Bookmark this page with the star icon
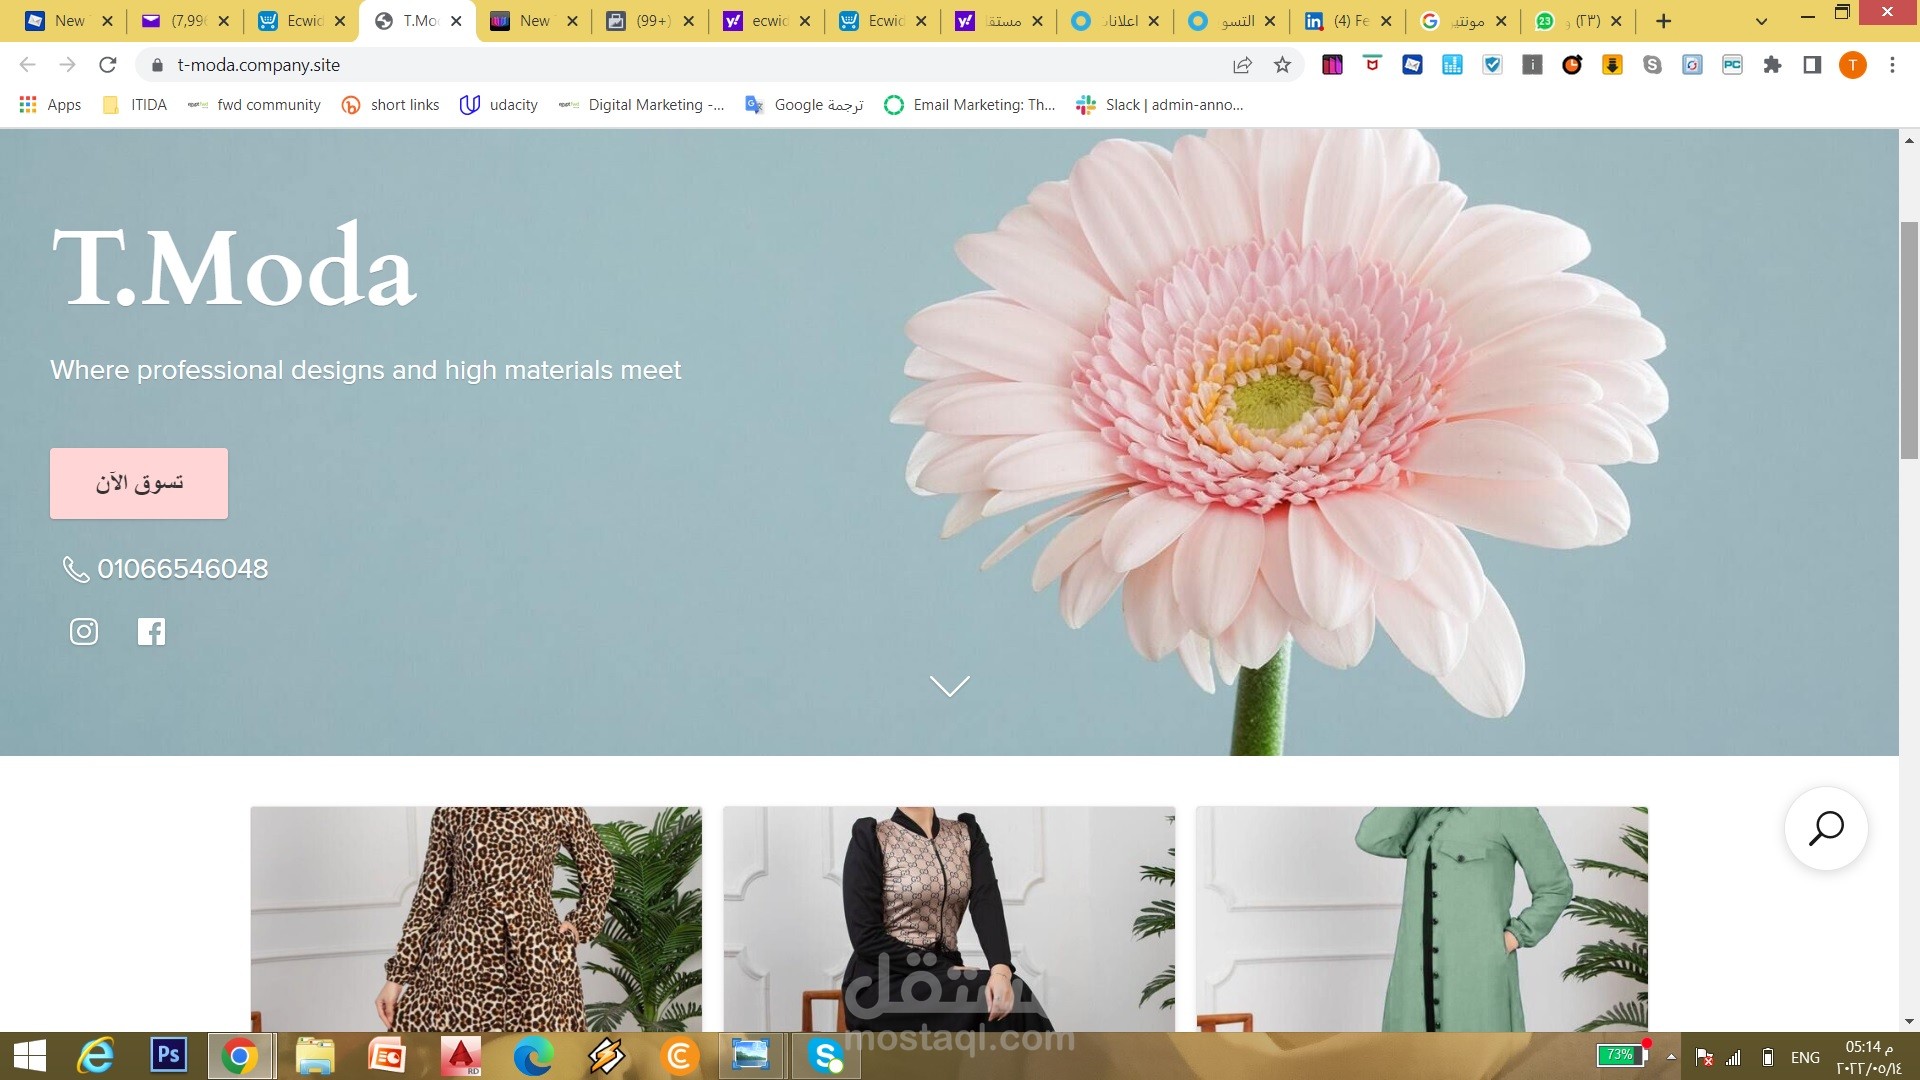The width and height of the screenshot is (1920, 1080). 1282,65
